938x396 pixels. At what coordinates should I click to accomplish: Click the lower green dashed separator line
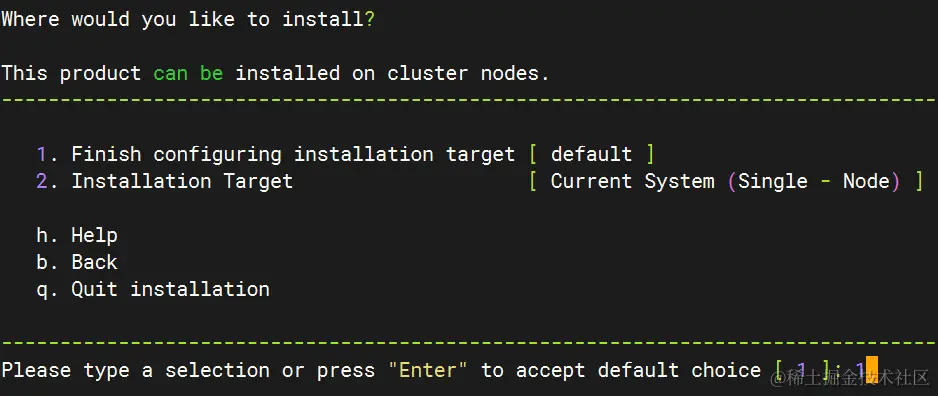[x=469, y=343]
